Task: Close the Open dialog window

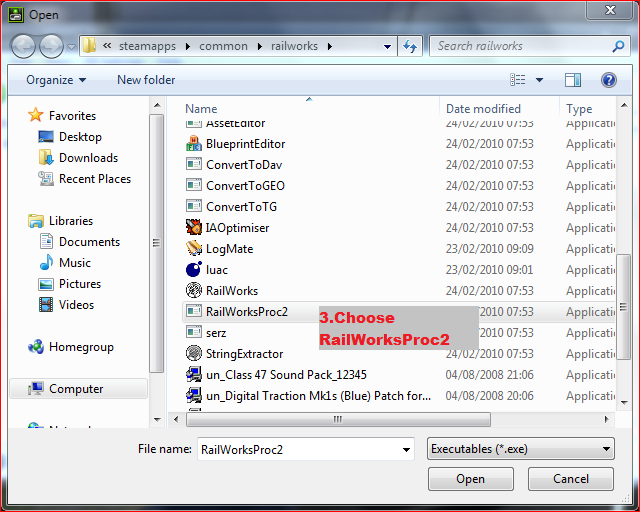Action: pos(610,9)
